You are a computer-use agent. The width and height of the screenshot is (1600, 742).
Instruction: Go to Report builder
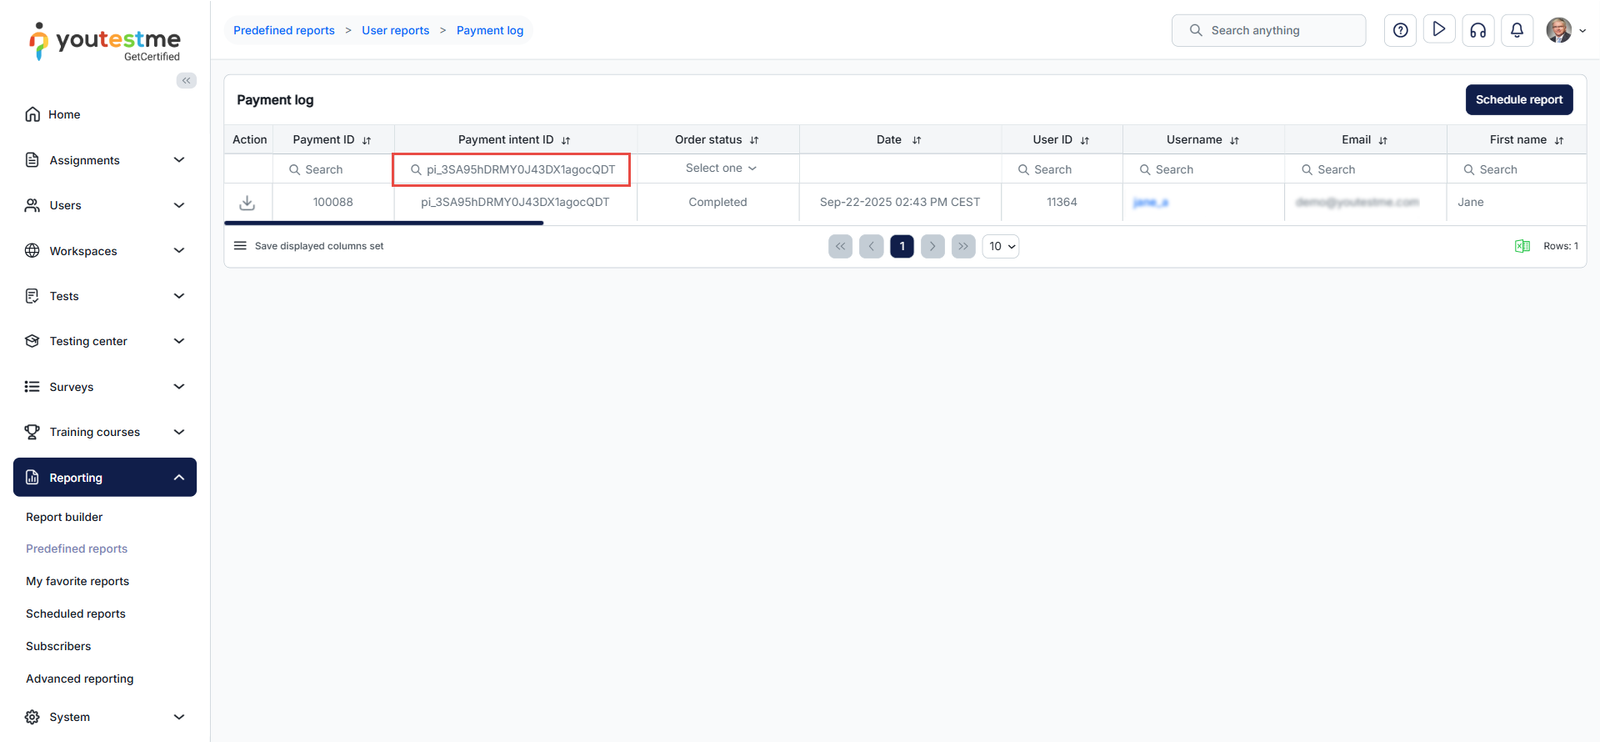click(64, 517)
